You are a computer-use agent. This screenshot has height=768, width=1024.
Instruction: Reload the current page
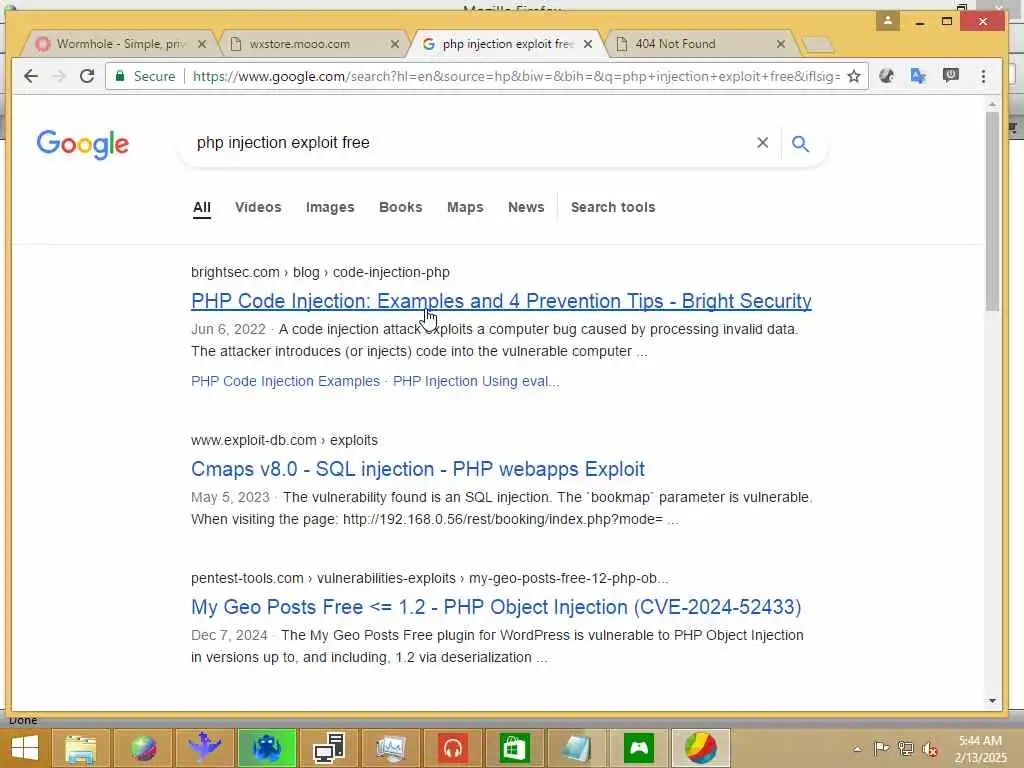[87, 76]
